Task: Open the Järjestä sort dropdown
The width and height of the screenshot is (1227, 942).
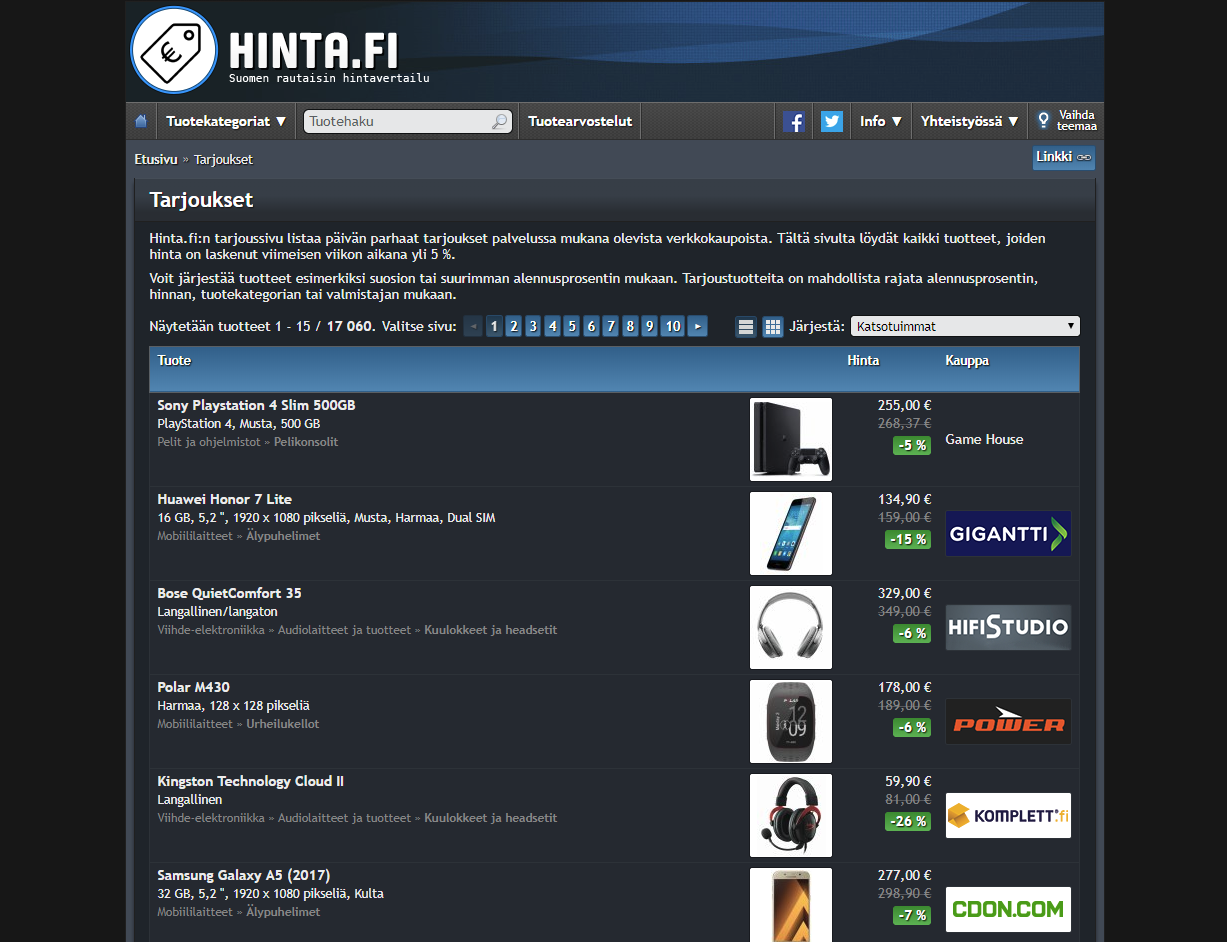Action: point(965,326)
